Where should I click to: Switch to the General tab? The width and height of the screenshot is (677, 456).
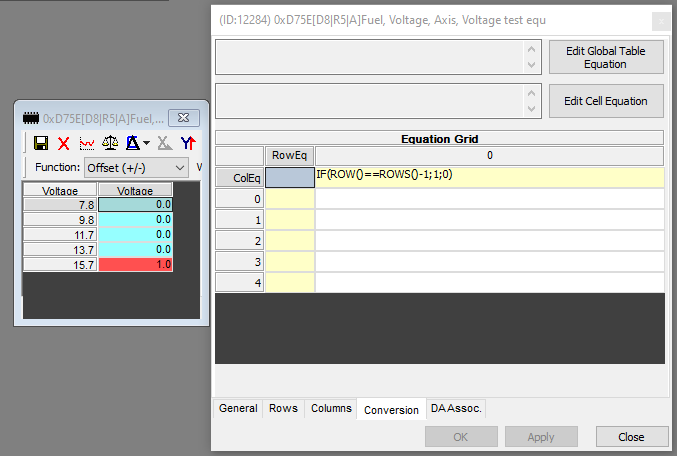point(238,408)
